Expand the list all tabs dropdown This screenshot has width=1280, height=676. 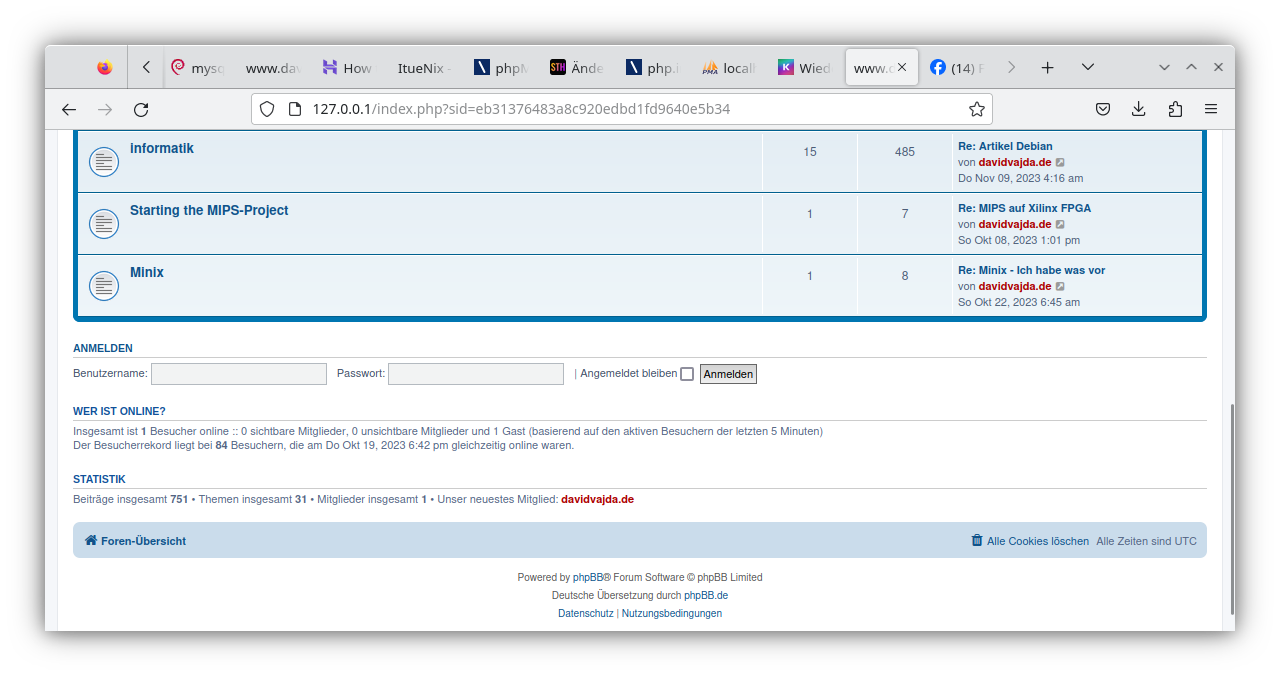1088,67
